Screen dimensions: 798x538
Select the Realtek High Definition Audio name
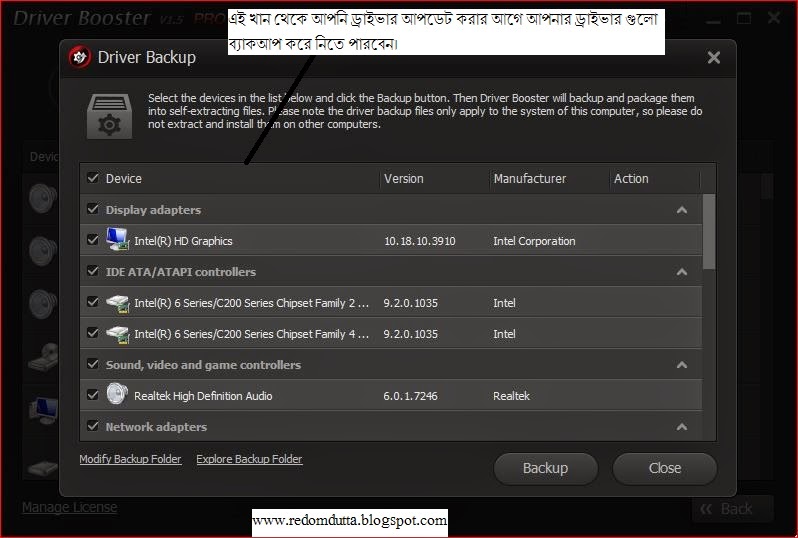click(x=203, y=396)
